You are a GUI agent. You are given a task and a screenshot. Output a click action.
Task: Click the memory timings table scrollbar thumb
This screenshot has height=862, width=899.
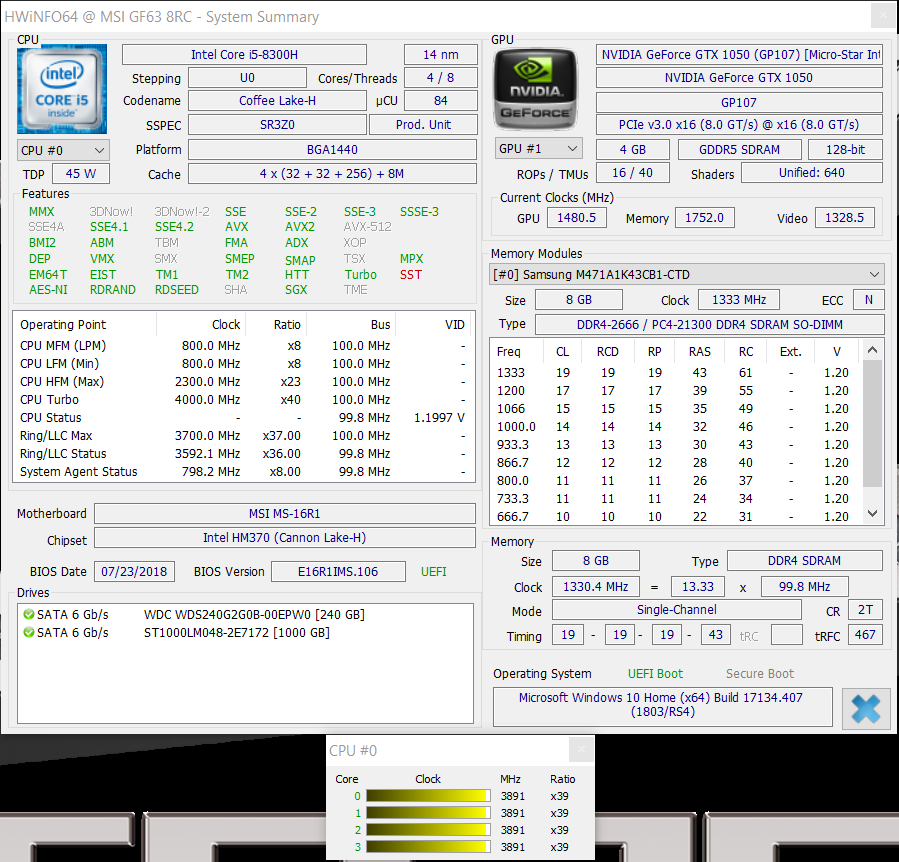873,423
